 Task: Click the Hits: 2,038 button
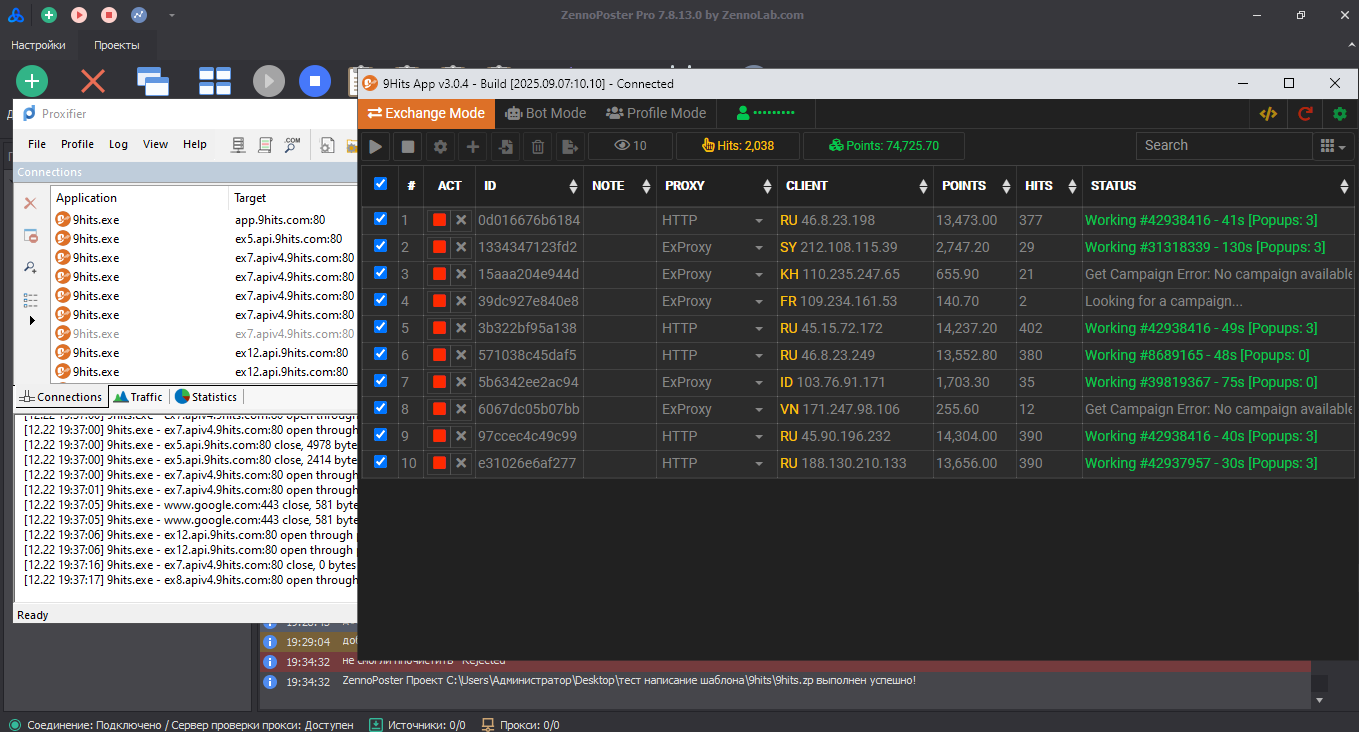point(738,146)
